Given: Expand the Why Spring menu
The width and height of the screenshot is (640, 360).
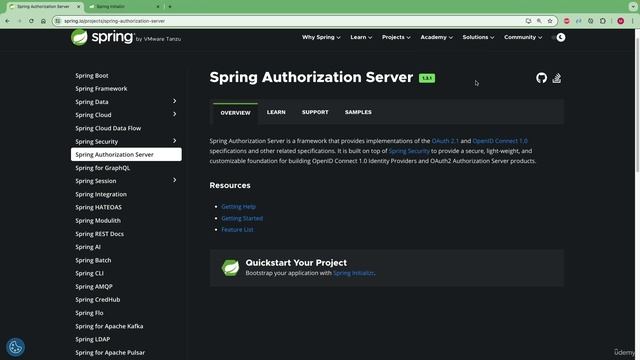Looking at the screenshot, I should point(321,37).
